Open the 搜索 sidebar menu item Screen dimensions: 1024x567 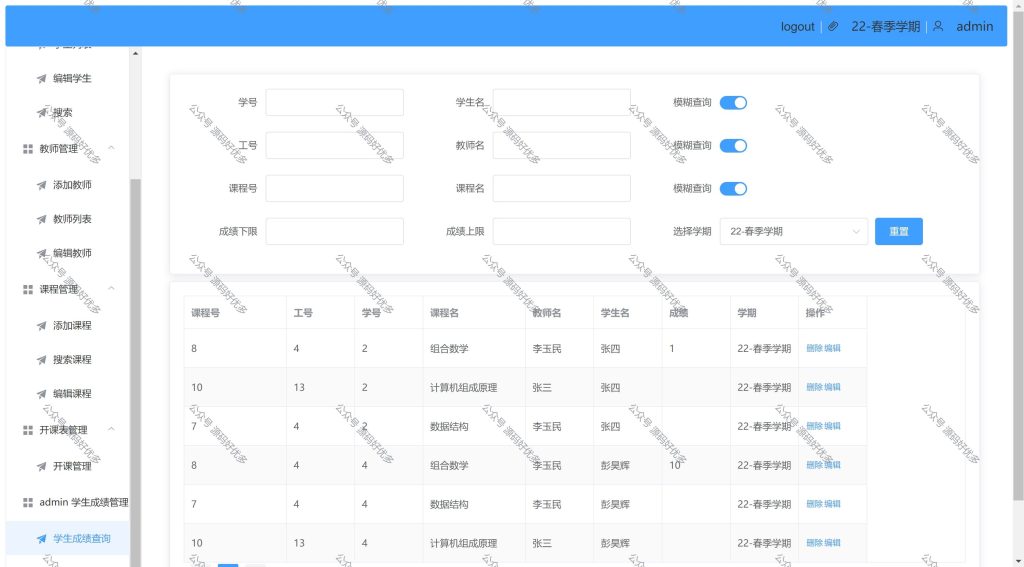68,112
